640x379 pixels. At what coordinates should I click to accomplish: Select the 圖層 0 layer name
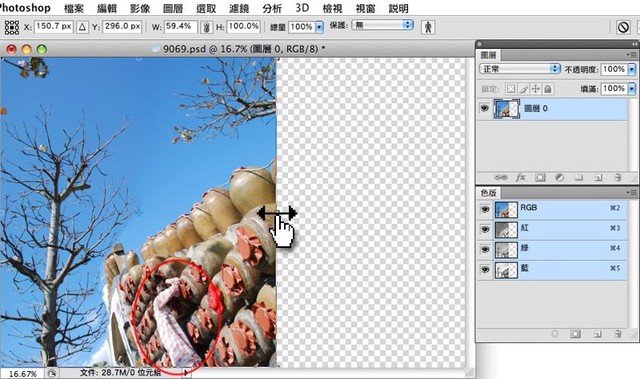[536, 109]
